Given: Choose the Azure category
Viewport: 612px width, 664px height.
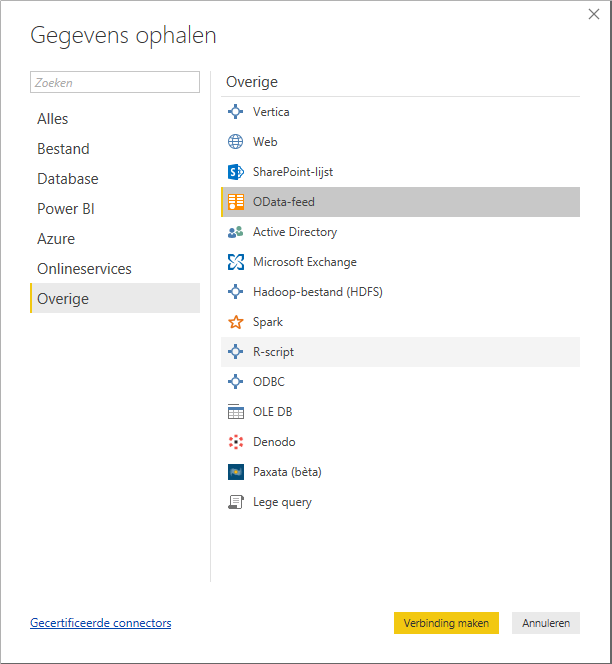Looking at the screenshot, I should (x=115, y=239).
